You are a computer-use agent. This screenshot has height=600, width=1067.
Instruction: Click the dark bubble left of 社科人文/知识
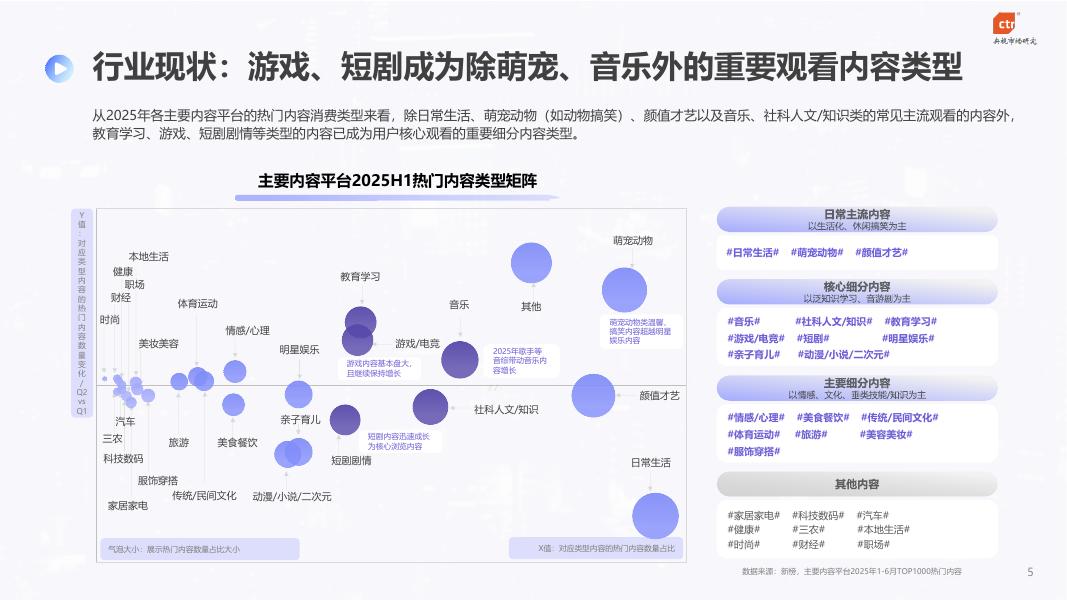coord(430,407)
